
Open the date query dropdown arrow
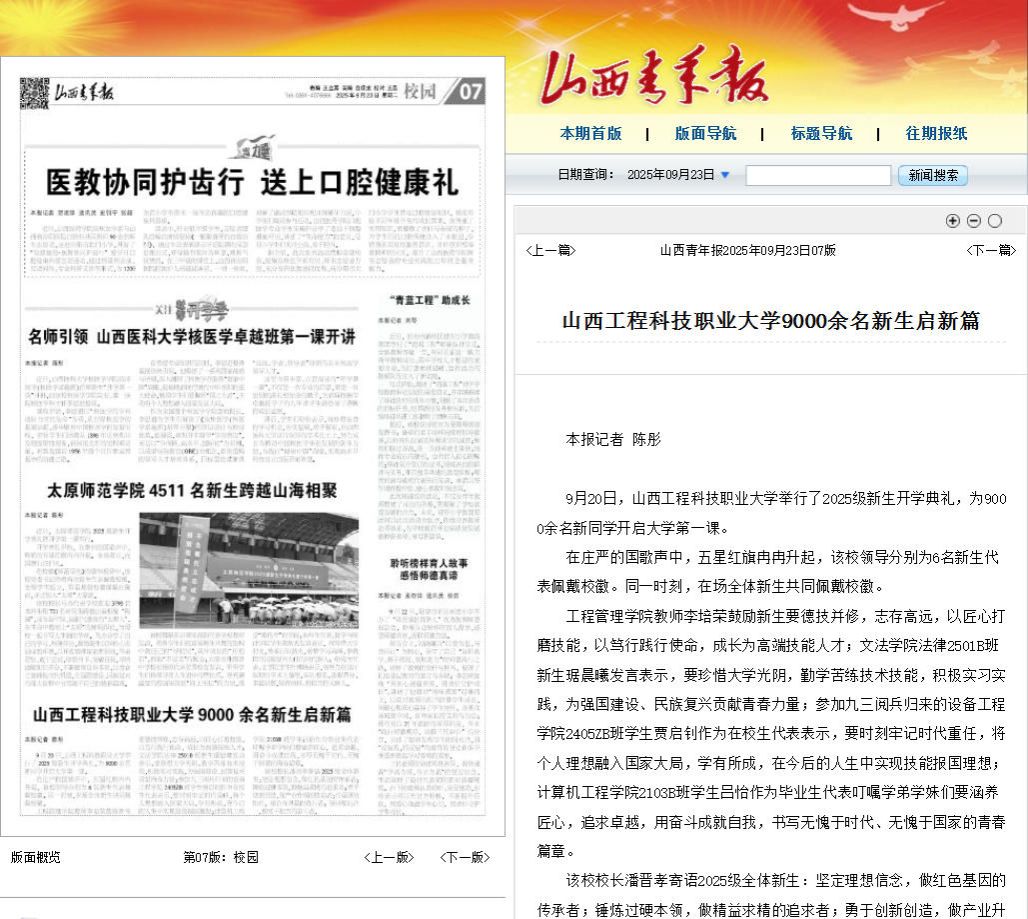pyautogui.click(x=725, y=175)
